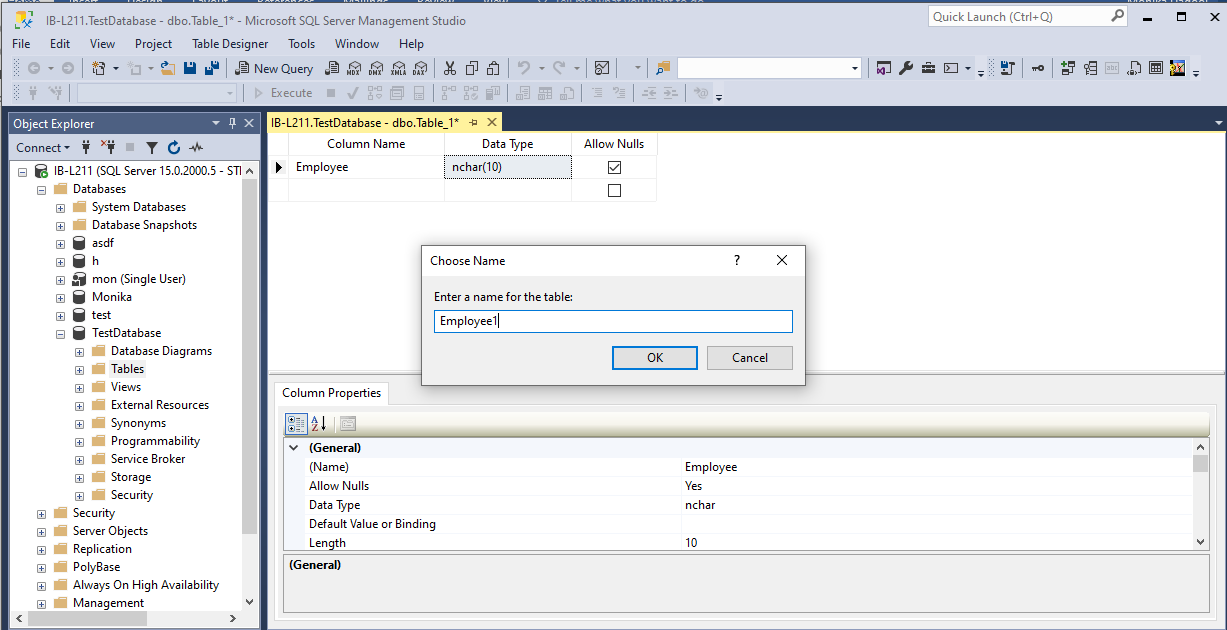1227x630 pixels.
Task: Expand the Database Diagrams node
Action: tap(79, 351)
